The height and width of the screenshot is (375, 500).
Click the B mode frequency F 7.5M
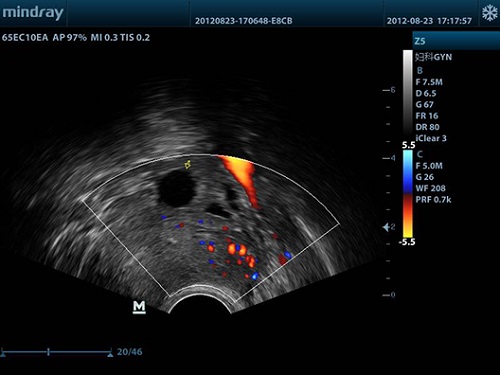tap(429, 82)
